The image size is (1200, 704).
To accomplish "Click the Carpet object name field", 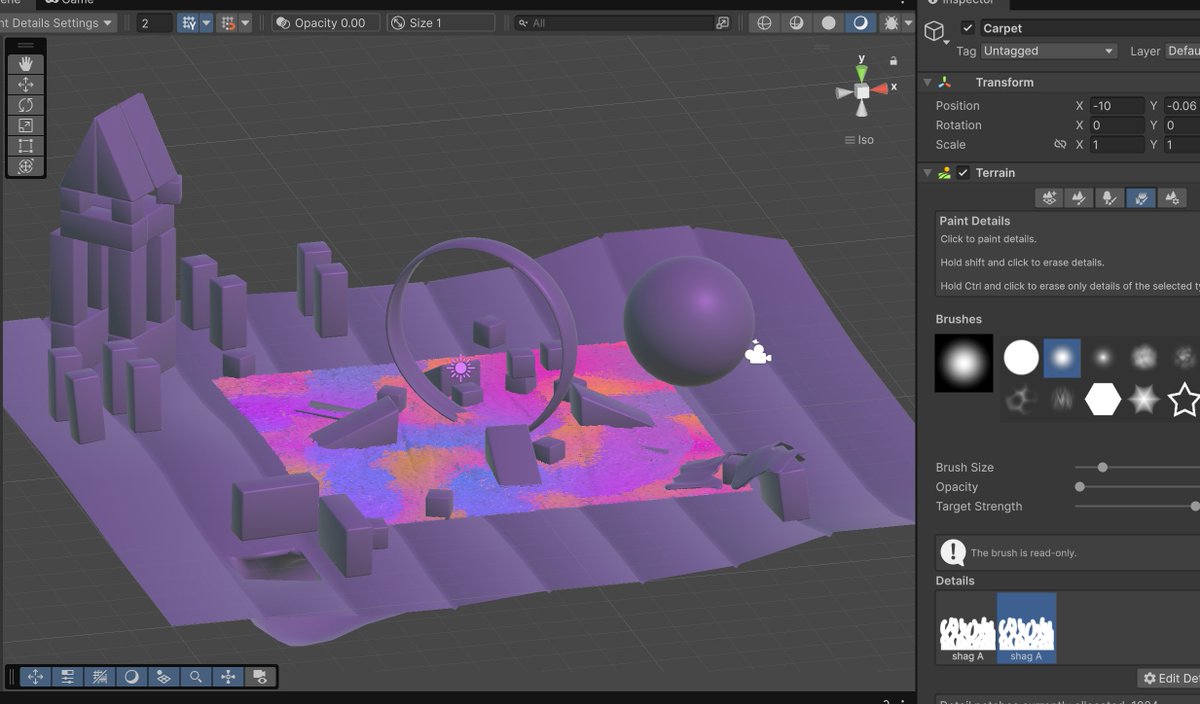I will pyautogui.click(x=1089, y=28).
